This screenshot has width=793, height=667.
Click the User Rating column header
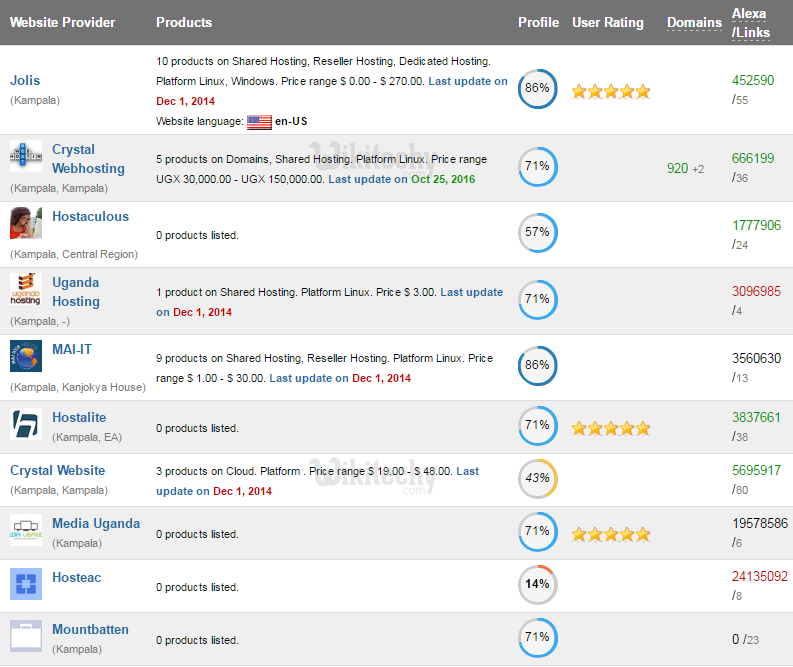pyautogui.click(x=607, y=22)
